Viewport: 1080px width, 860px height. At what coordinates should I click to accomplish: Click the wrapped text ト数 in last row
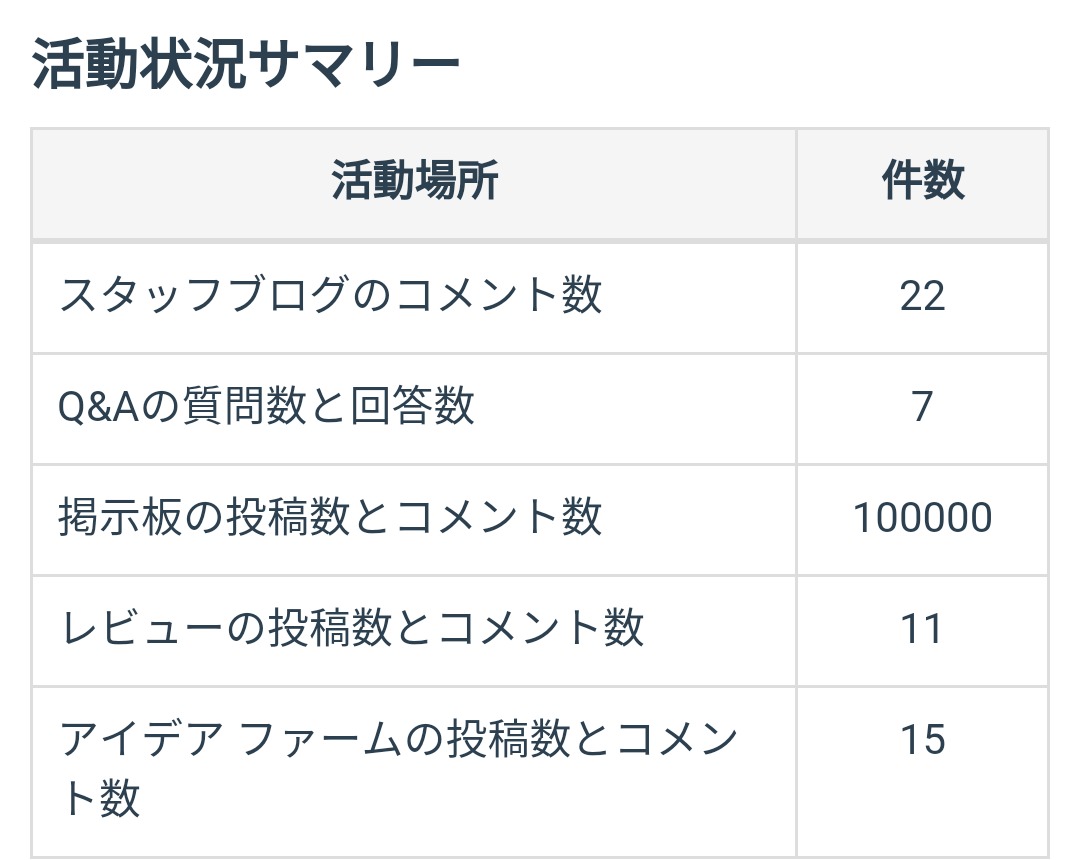click(100, 799)
